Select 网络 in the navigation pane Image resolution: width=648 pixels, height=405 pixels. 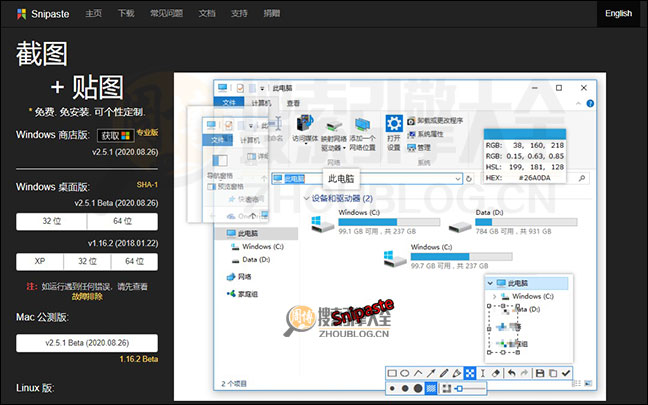pyautogui.click(x=239, y=276)
